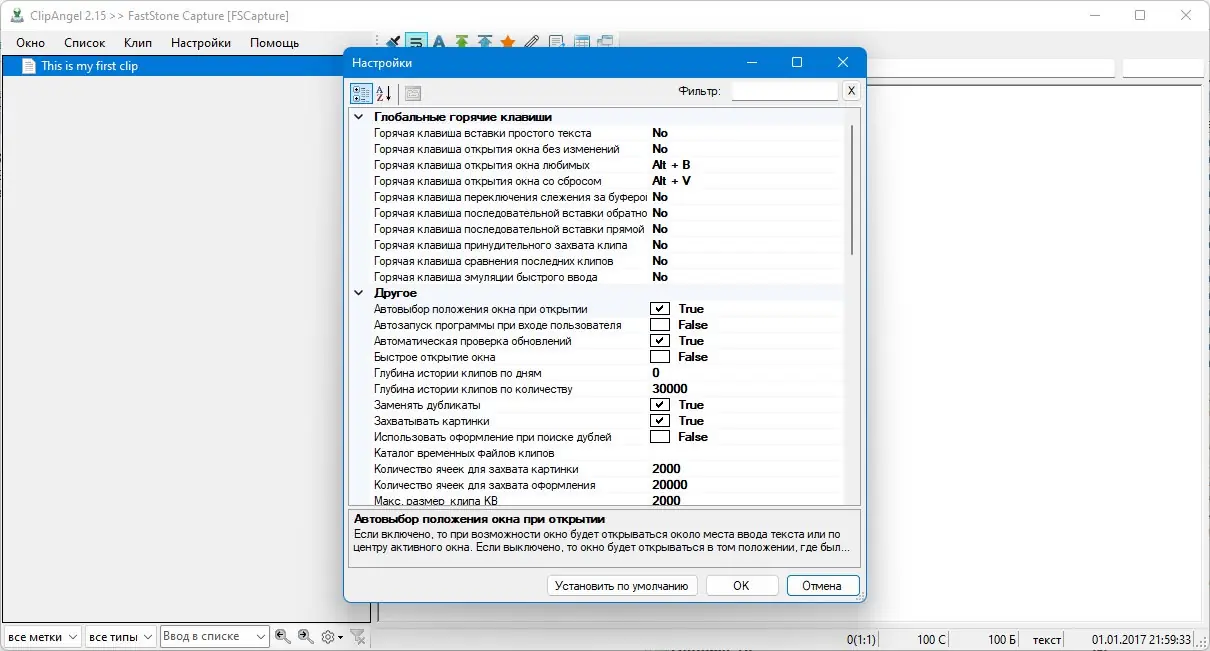Click the orange star favorite icon
This screenshot has height=651, width=1210.
click(508, 43)
